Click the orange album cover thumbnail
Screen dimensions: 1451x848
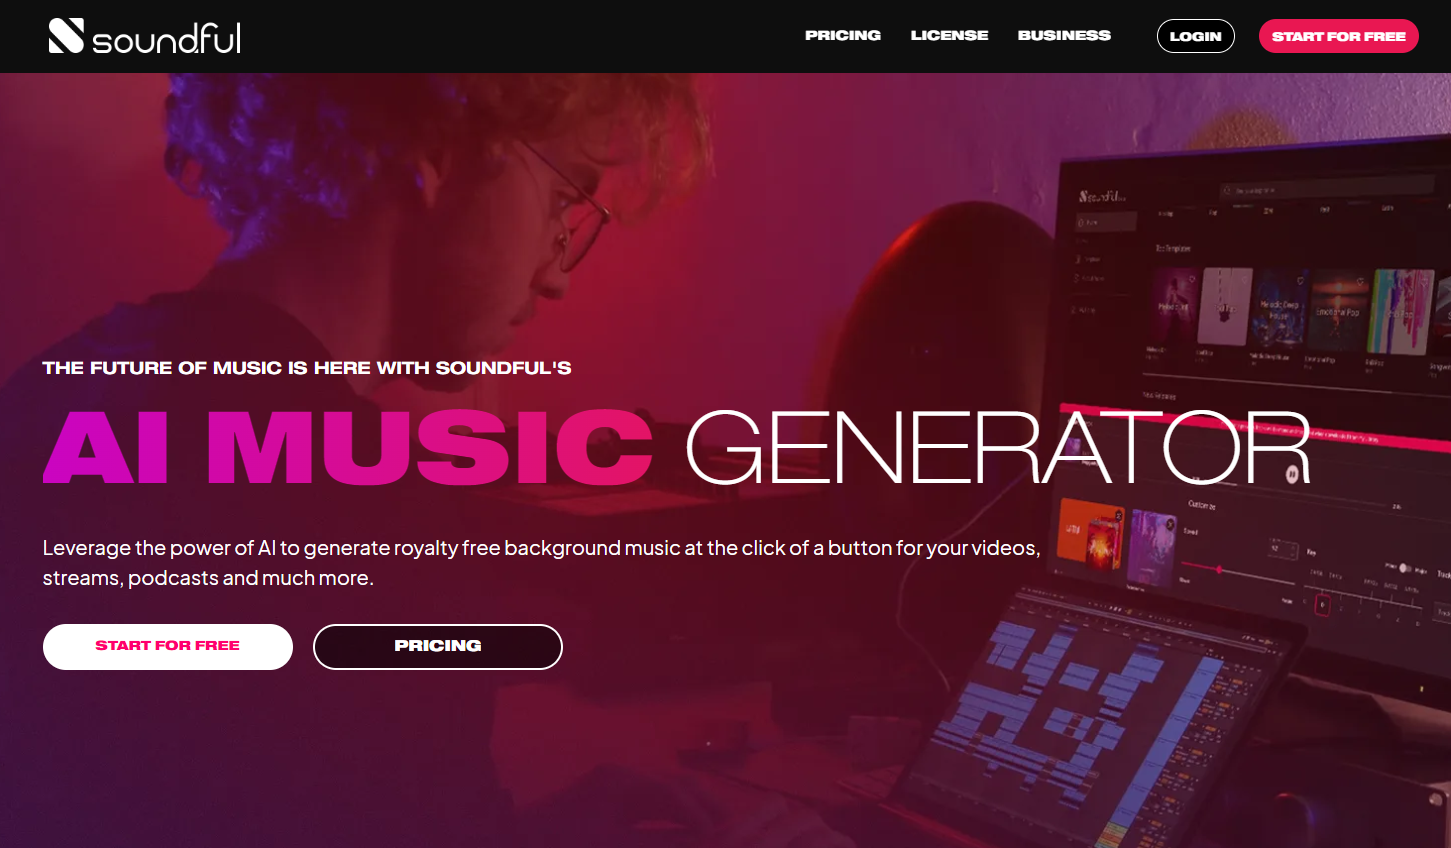pyautogui.click(x=1091, y=535)
